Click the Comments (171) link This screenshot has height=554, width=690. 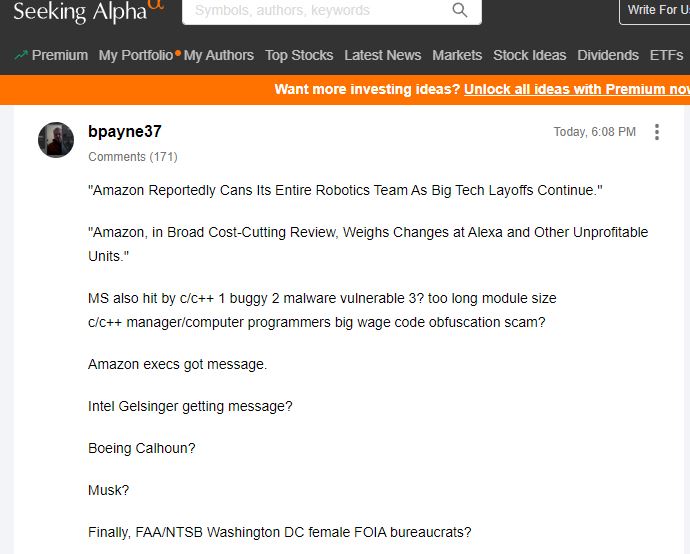coord(133,157)
